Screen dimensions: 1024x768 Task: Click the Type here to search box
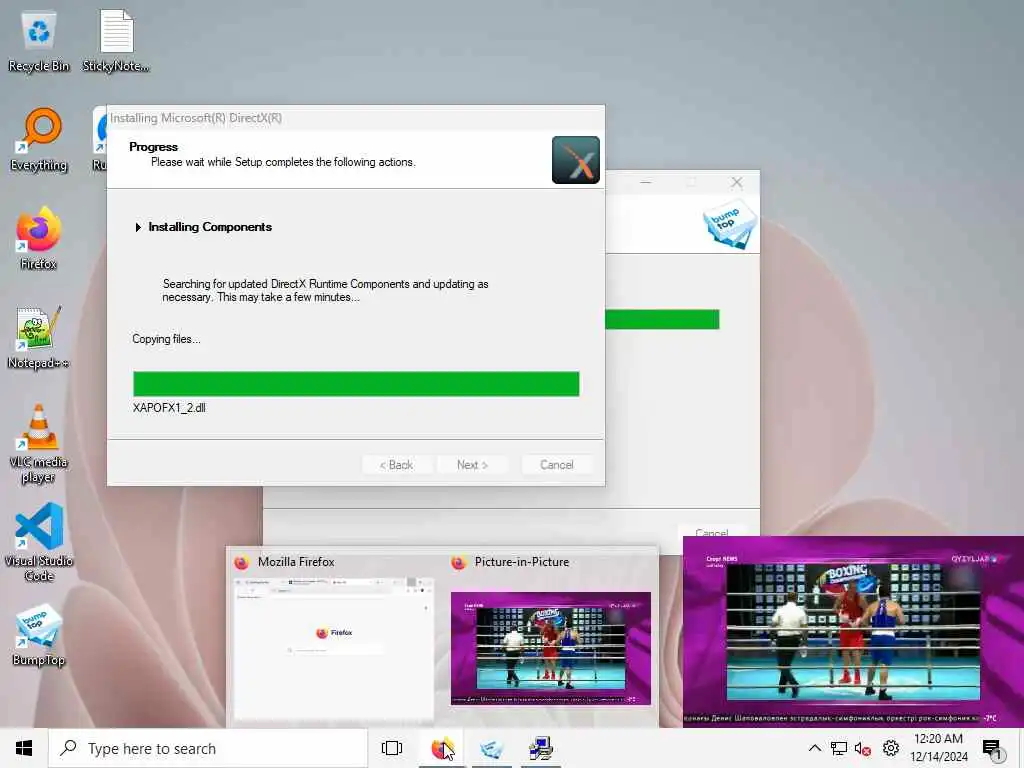click(x=208, y=748)
